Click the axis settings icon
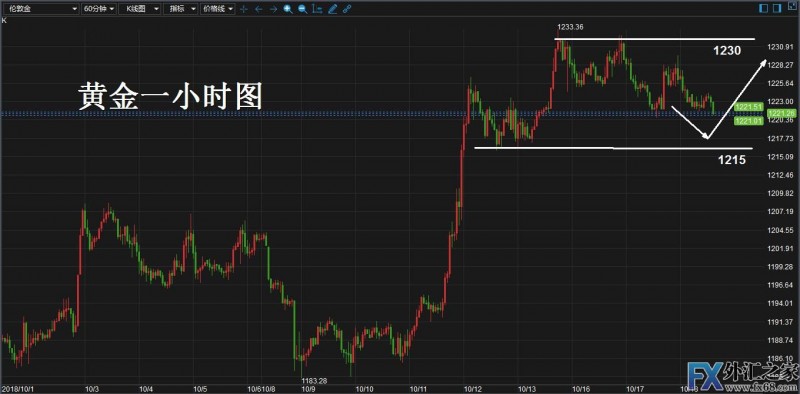The image size is (800, 394). tap(317, 9)
